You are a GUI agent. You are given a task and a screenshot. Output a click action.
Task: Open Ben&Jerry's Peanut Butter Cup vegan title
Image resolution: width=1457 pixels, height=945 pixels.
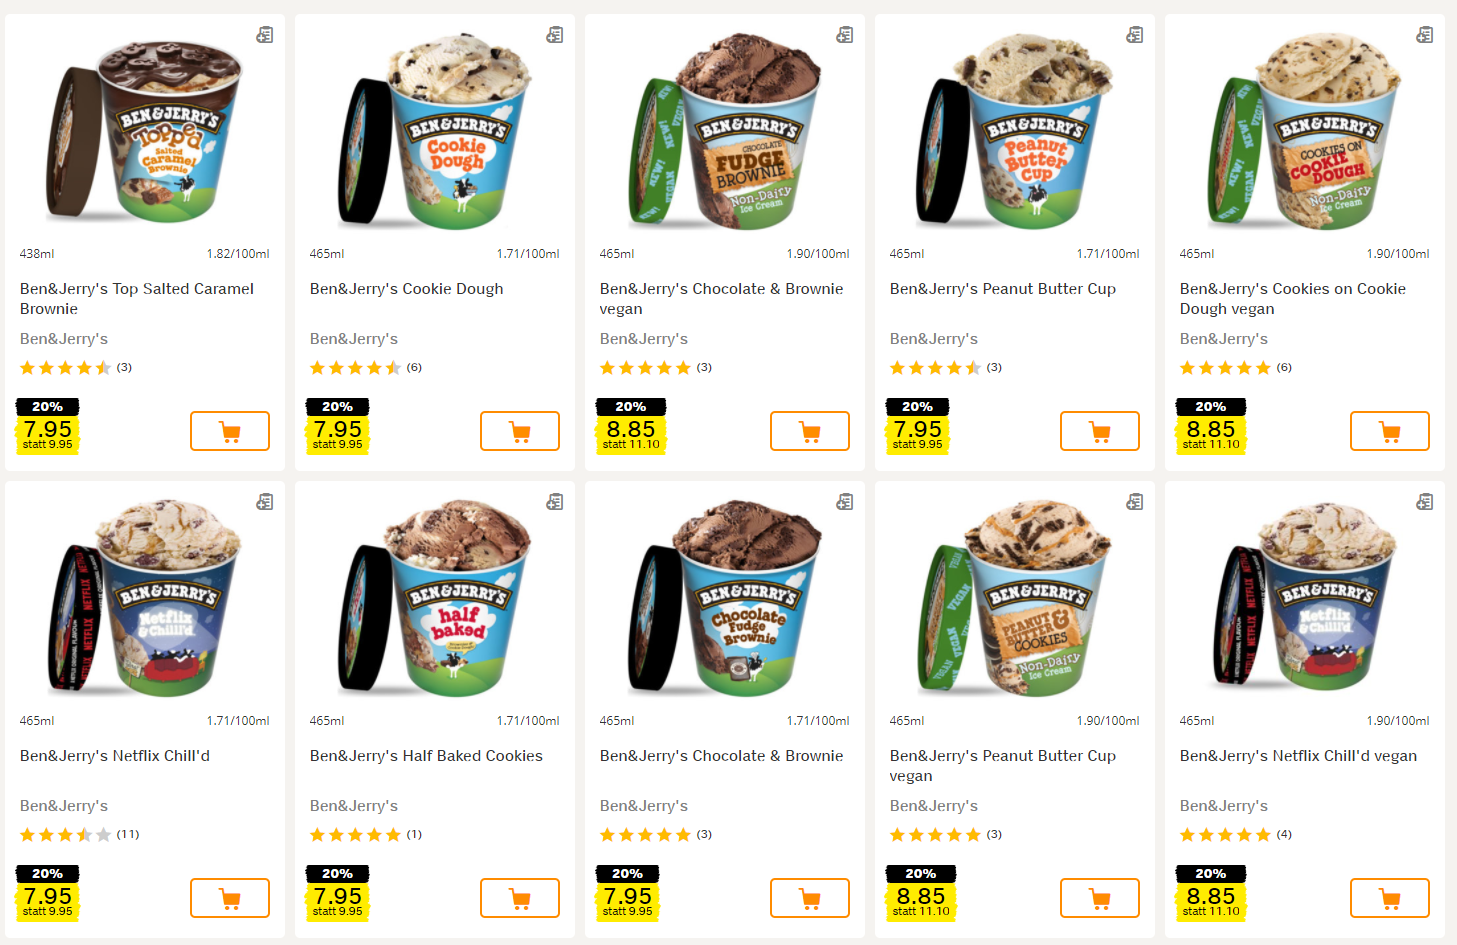tap(1002, 765)
